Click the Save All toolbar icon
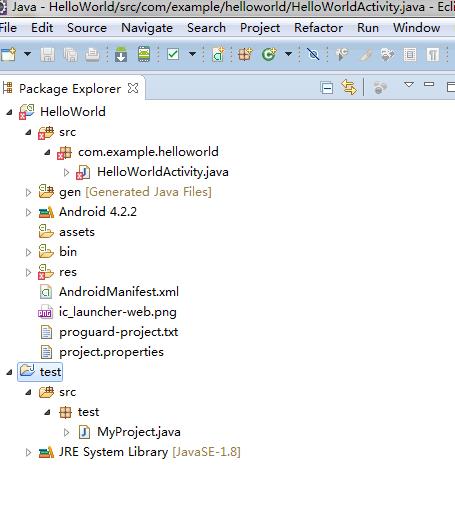This screenshot has width=455, height=517. [x=70, y=54]
